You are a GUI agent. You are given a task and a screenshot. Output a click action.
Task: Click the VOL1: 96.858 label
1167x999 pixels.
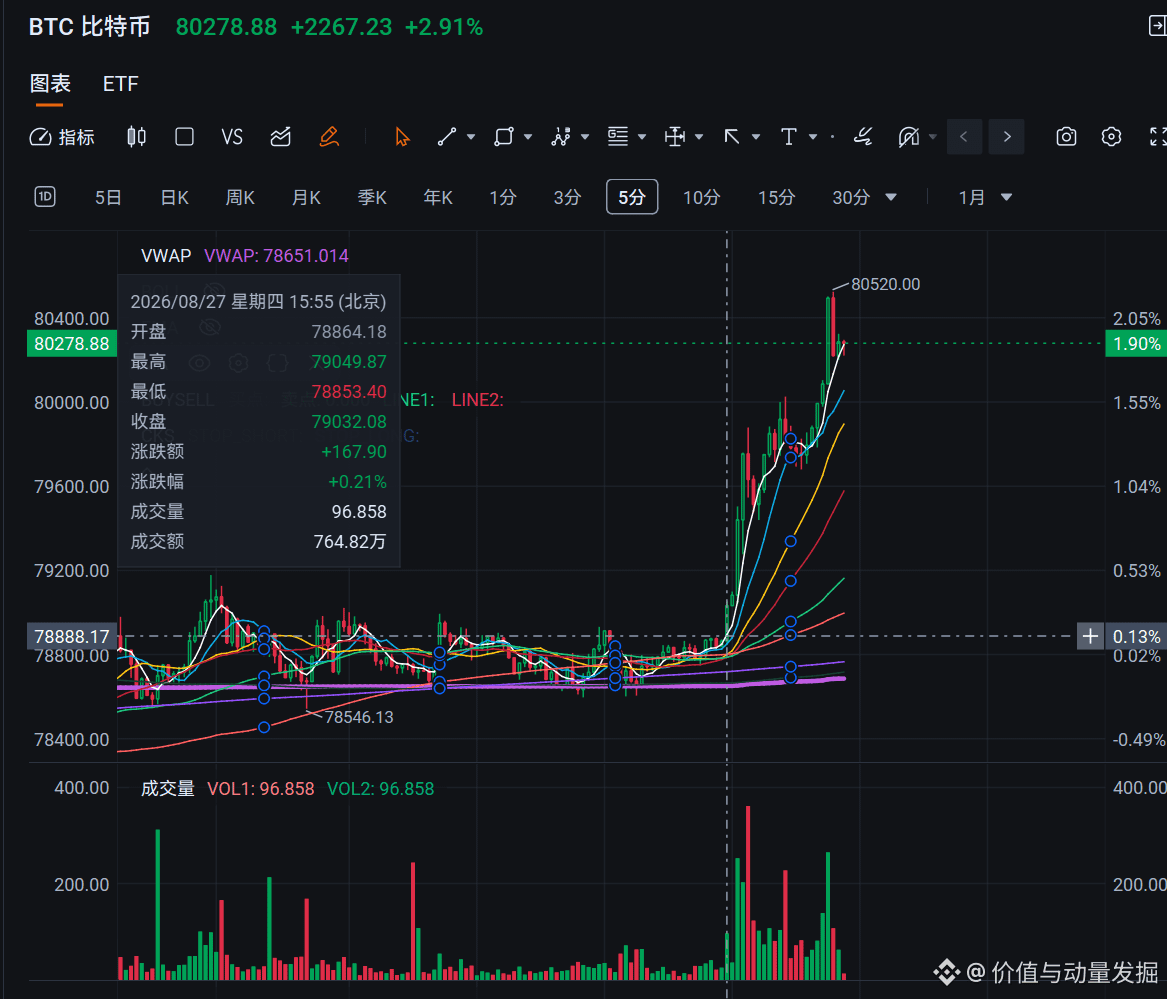click(x=260, y=789)
